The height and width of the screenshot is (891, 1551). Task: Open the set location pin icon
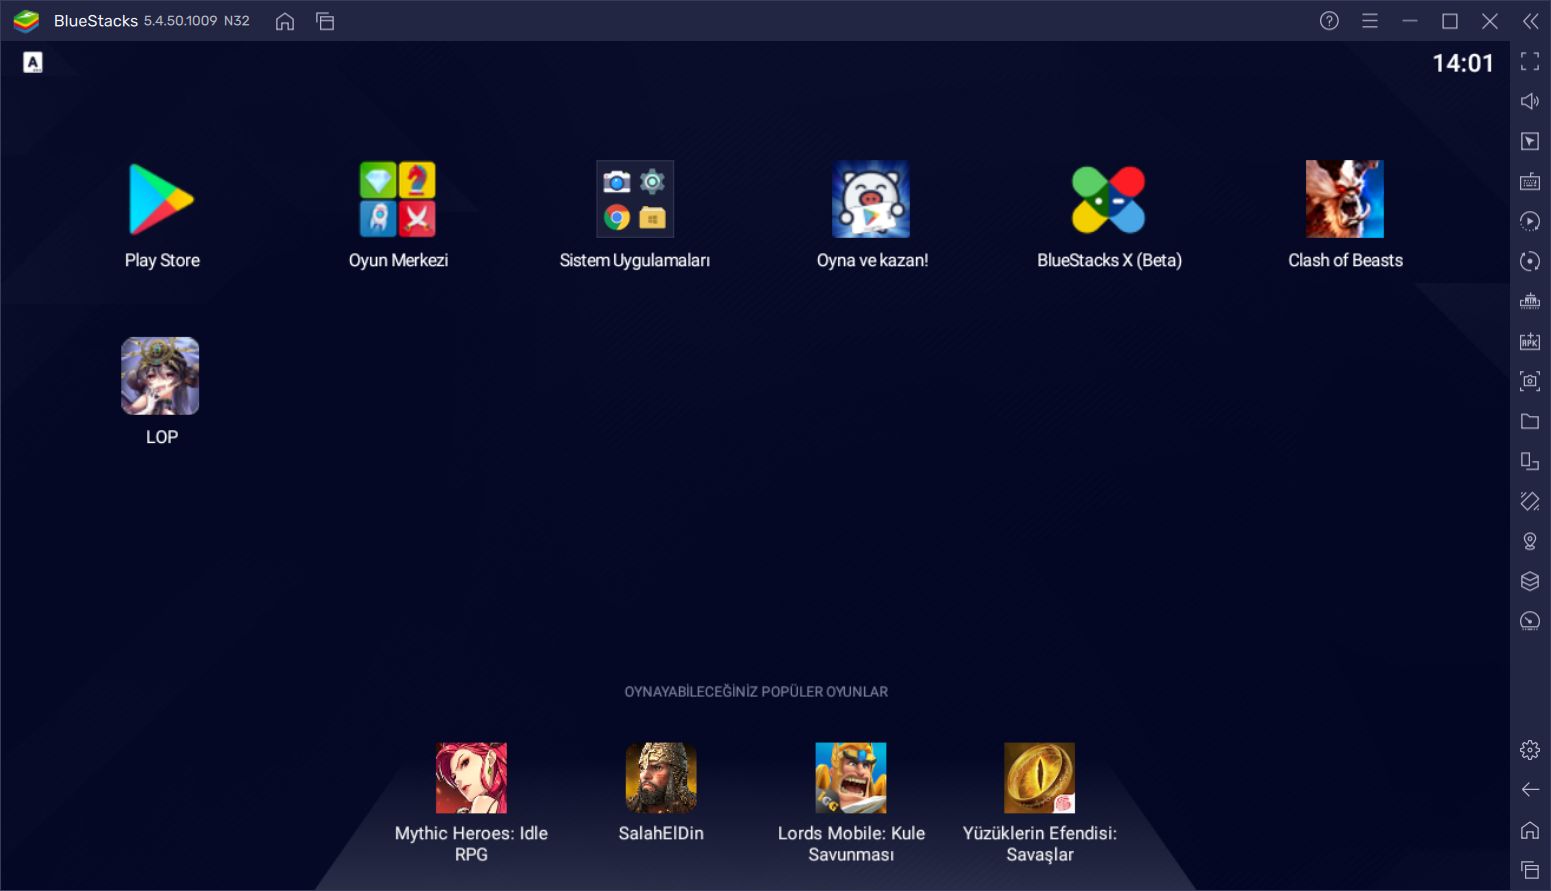(x=1530, y=541)
